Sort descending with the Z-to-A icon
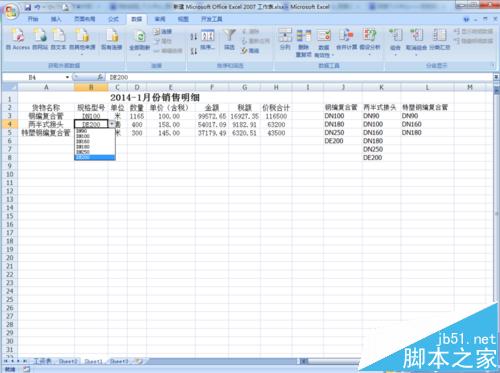The height and width of the screenshot is (373, 500). [194, 51]
